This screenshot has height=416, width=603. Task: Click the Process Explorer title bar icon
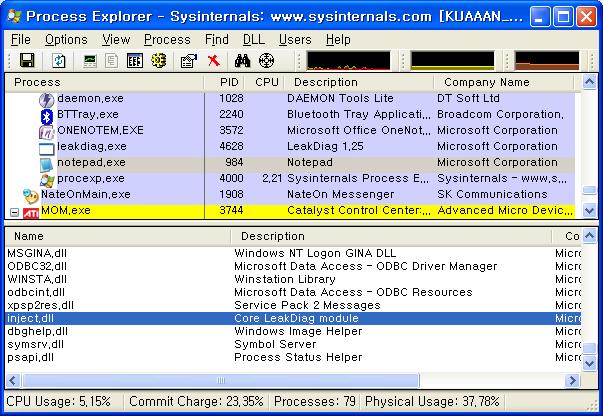tap(14, 16)
